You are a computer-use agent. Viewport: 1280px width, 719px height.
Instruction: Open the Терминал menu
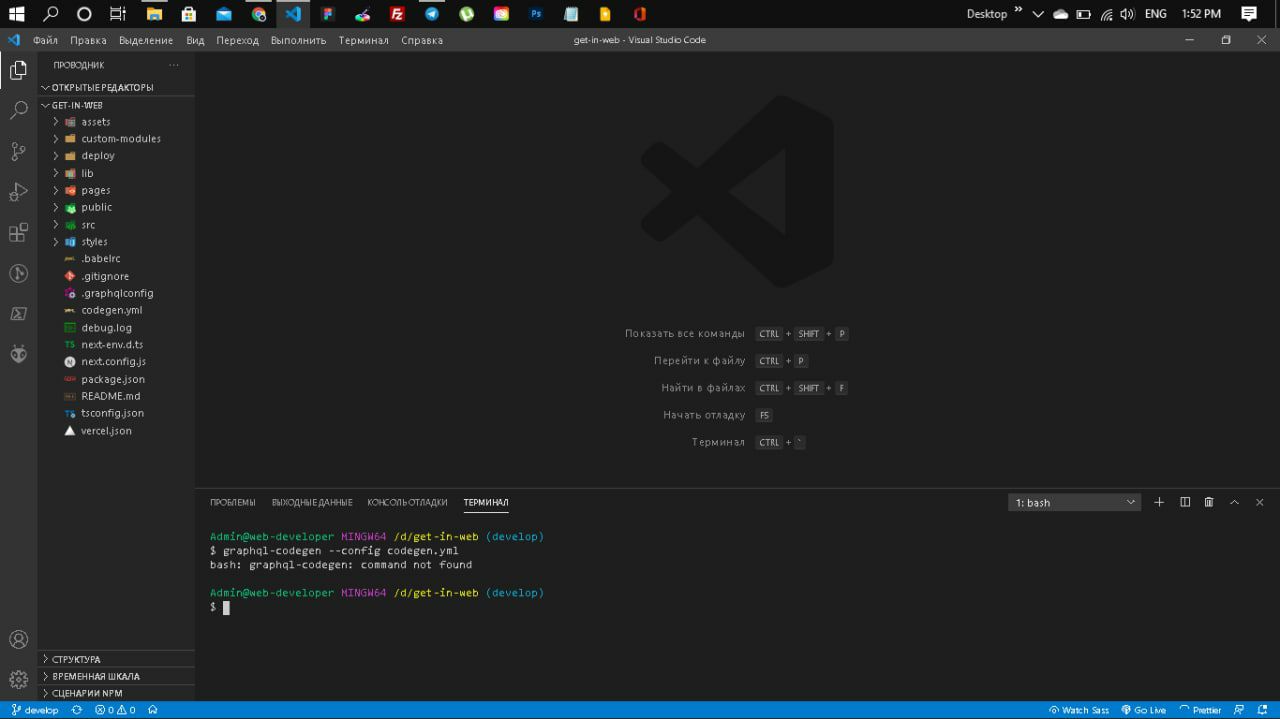(x=363, y=40)
